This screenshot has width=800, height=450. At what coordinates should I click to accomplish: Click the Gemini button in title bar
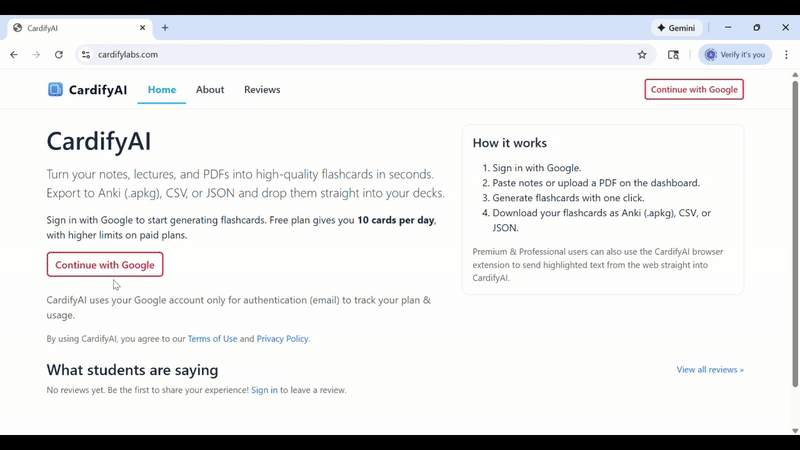click(x=677, y=28)
